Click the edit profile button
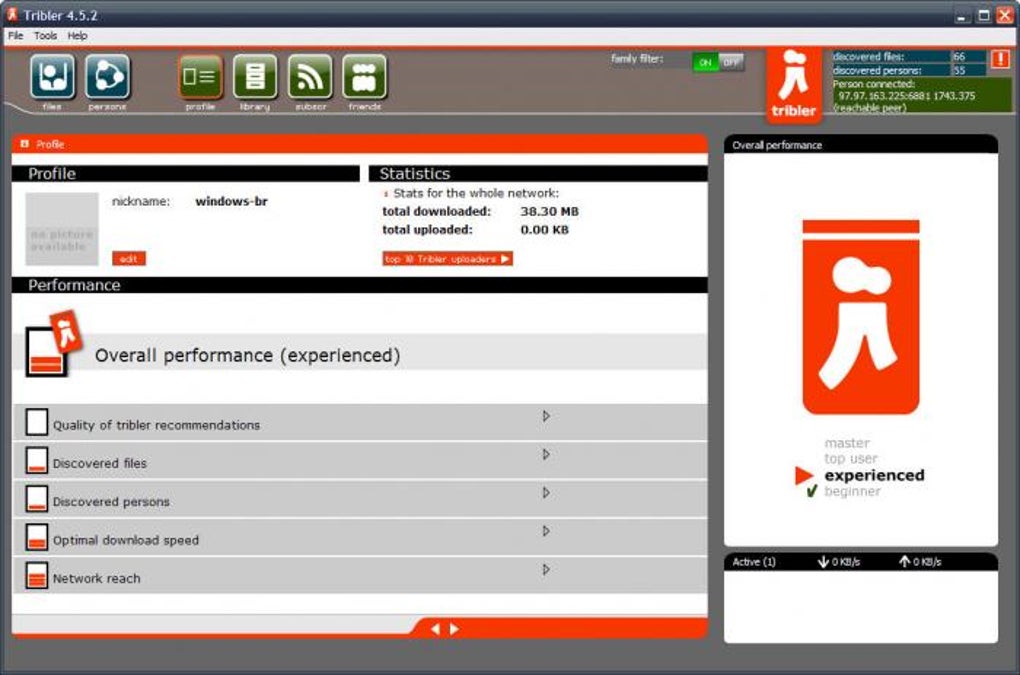 [x=129, y=259]
